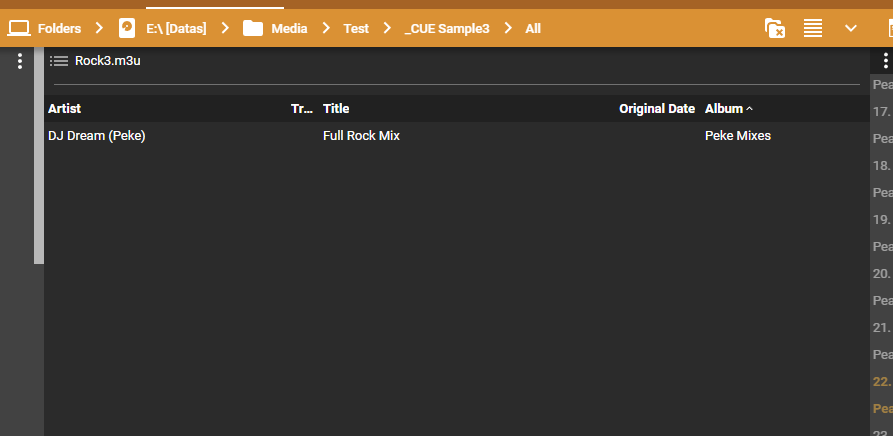
Task: Select the All breadcrumb item
Action: 533,28
